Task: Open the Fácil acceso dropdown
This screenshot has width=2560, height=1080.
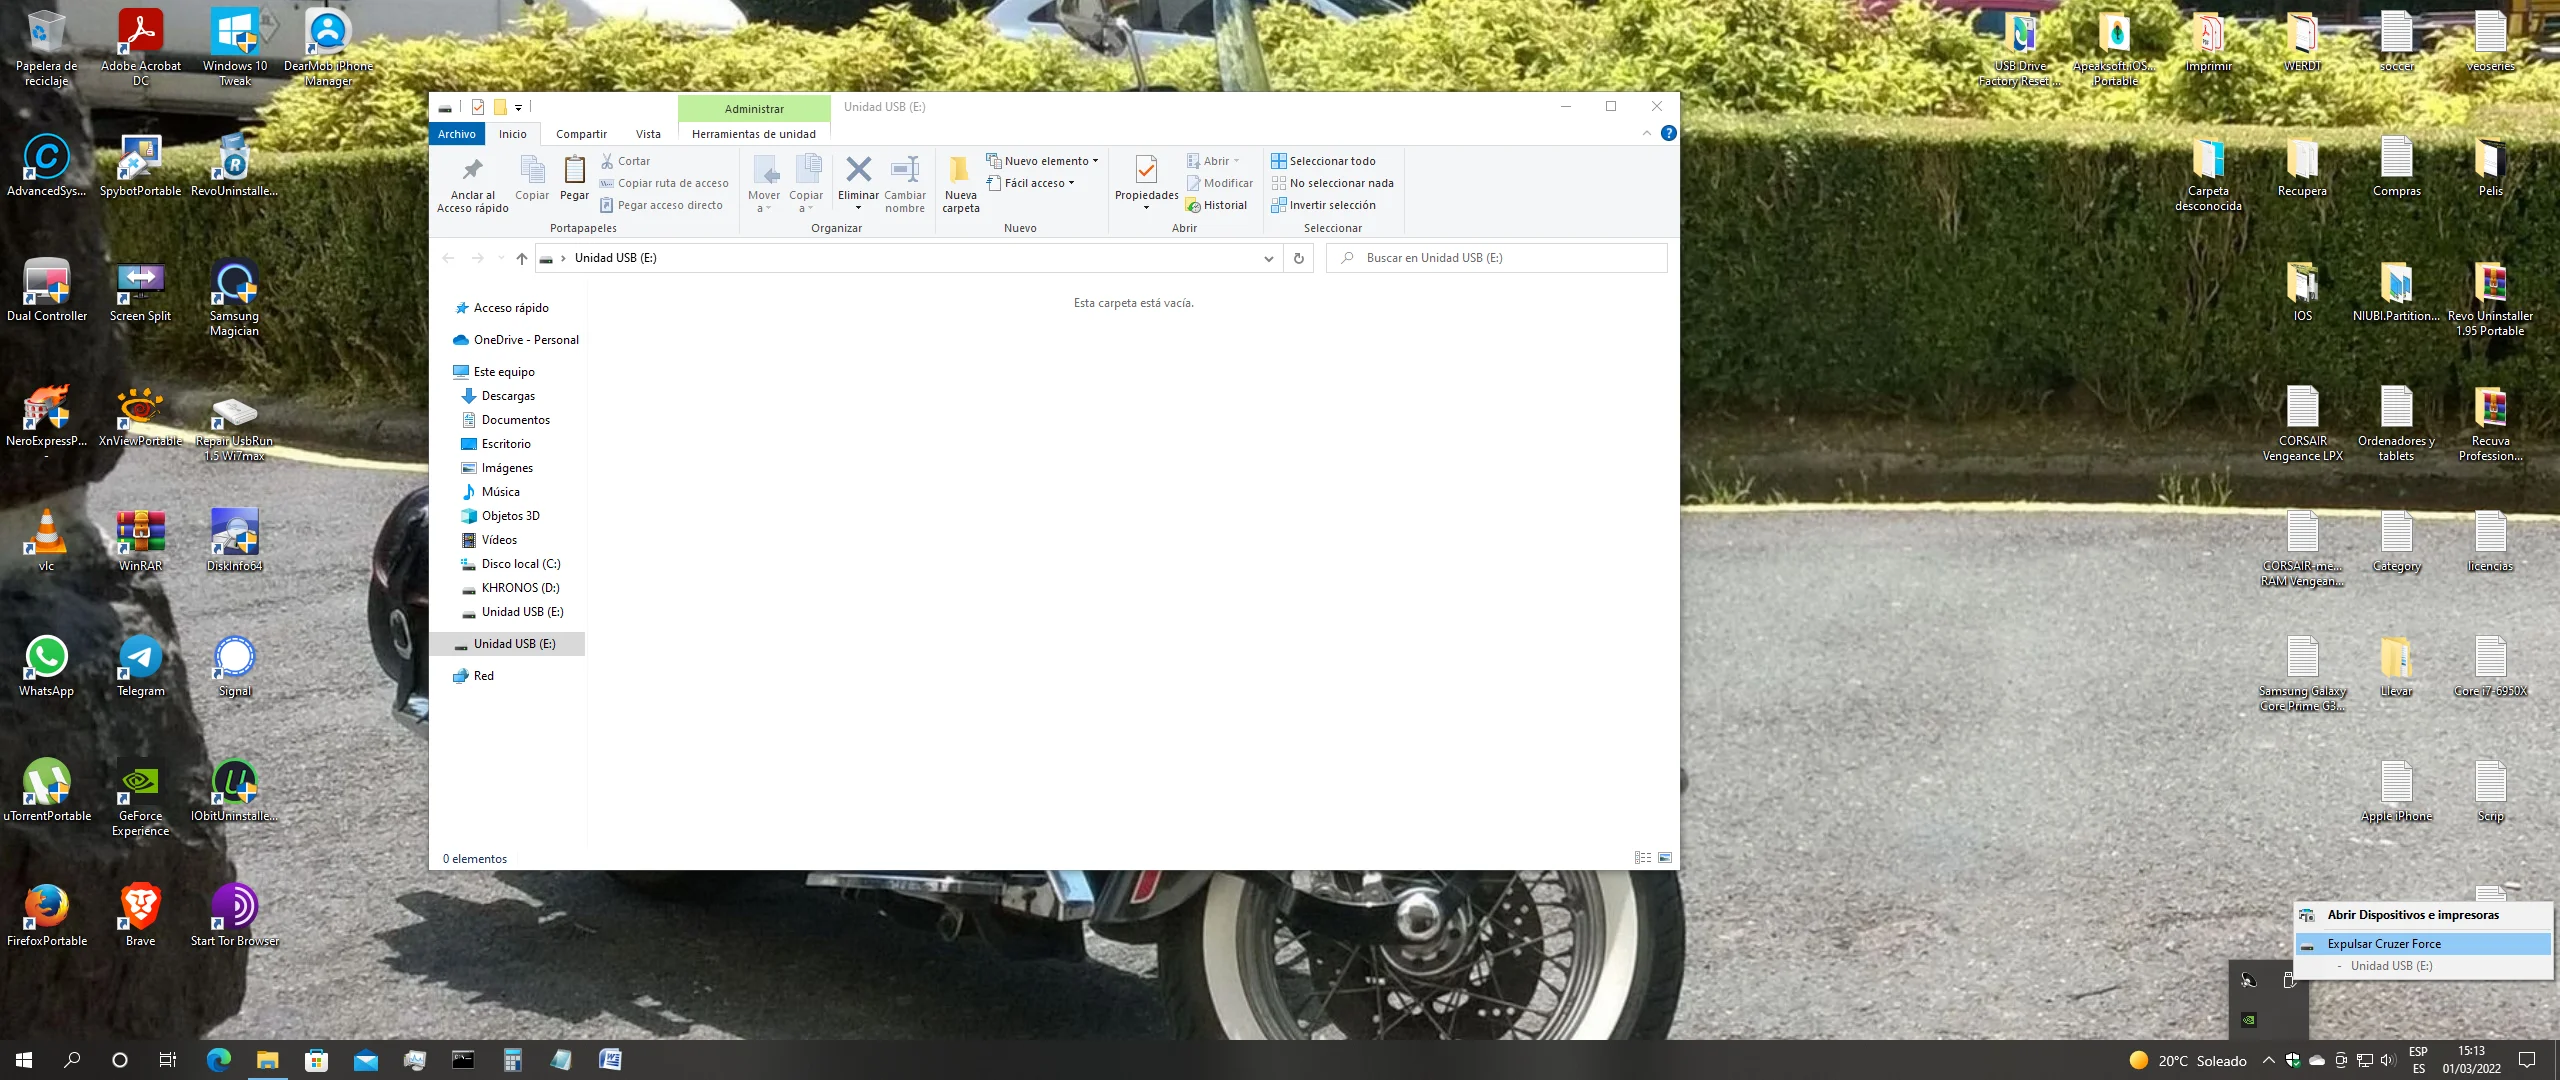Action: [1035, 183]
